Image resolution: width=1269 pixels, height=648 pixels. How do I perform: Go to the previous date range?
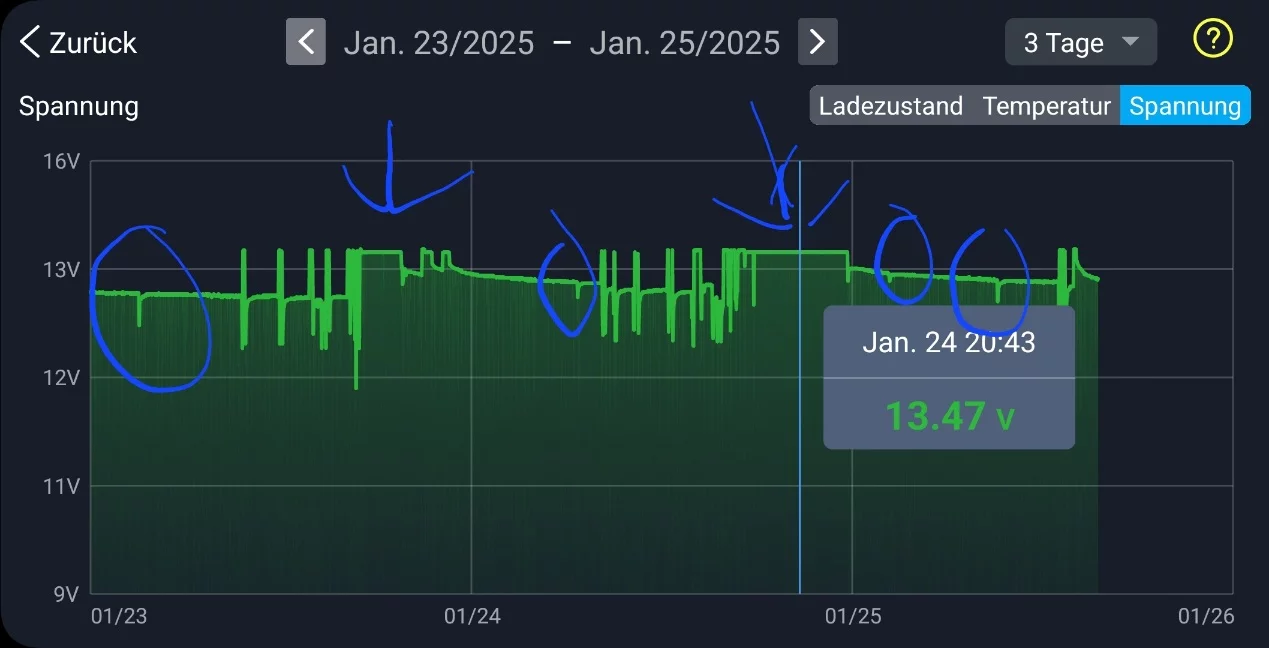tap(306, 42)
